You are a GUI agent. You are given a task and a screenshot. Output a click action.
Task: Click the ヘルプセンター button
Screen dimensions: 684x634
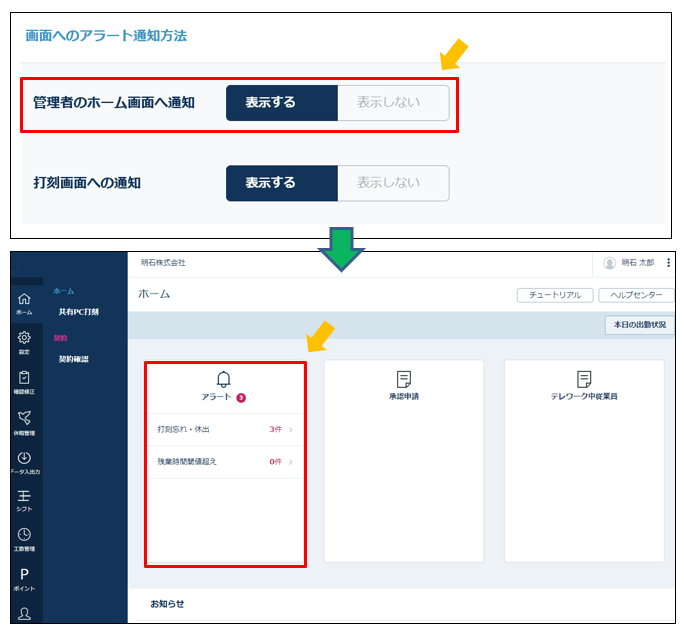636,295
